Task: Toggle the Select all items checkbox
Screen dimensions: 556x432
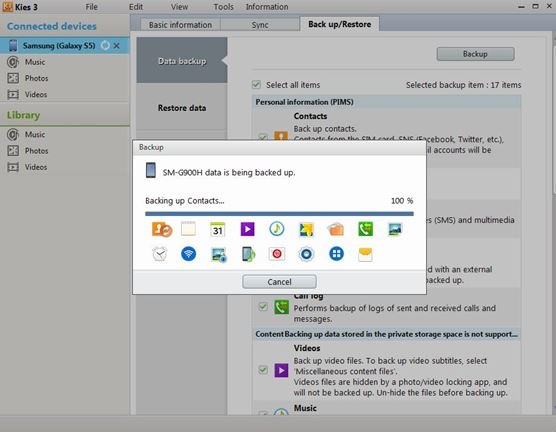Action: coord(256,84)
